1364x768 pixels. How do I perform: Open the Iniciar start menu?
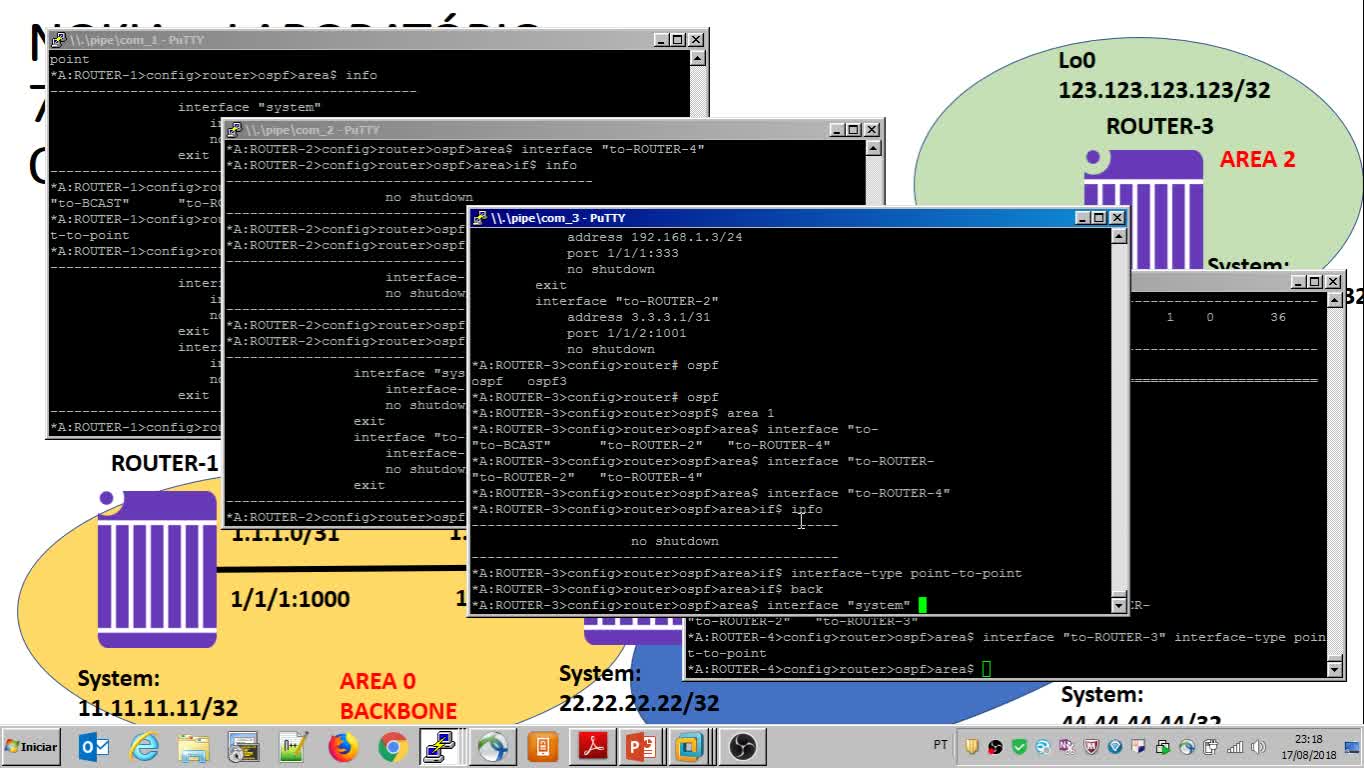(x=31, y=746)
